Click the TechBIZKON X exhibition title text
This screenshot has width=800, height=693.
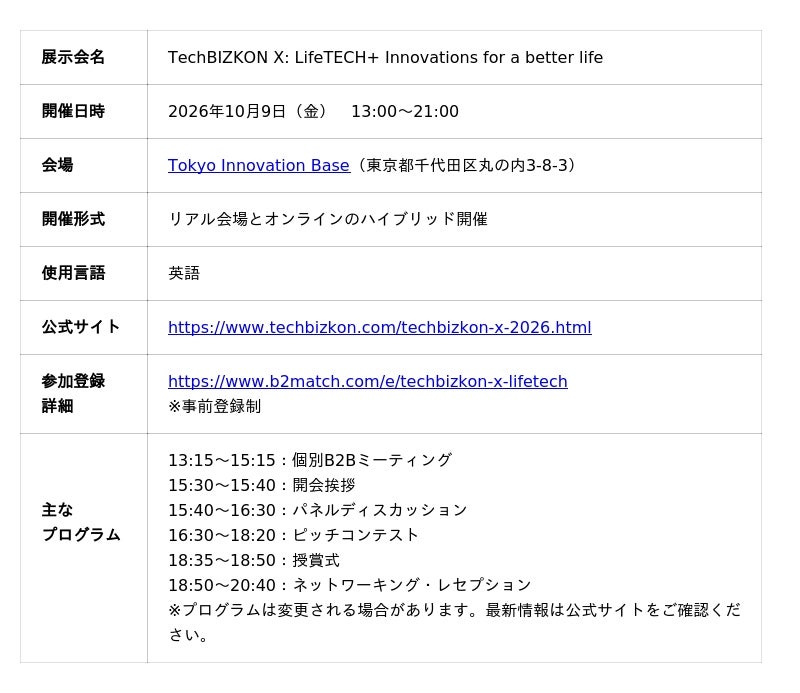point(385,57)
